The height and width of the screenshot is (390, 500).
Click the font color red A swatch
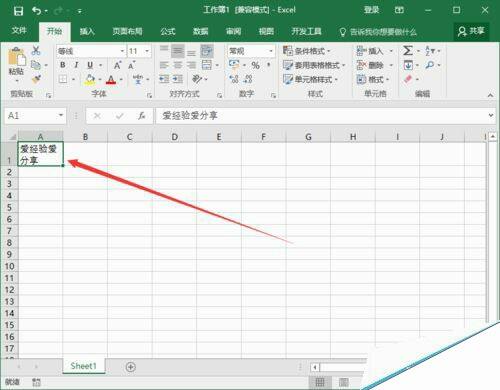[x=111, y=79]
